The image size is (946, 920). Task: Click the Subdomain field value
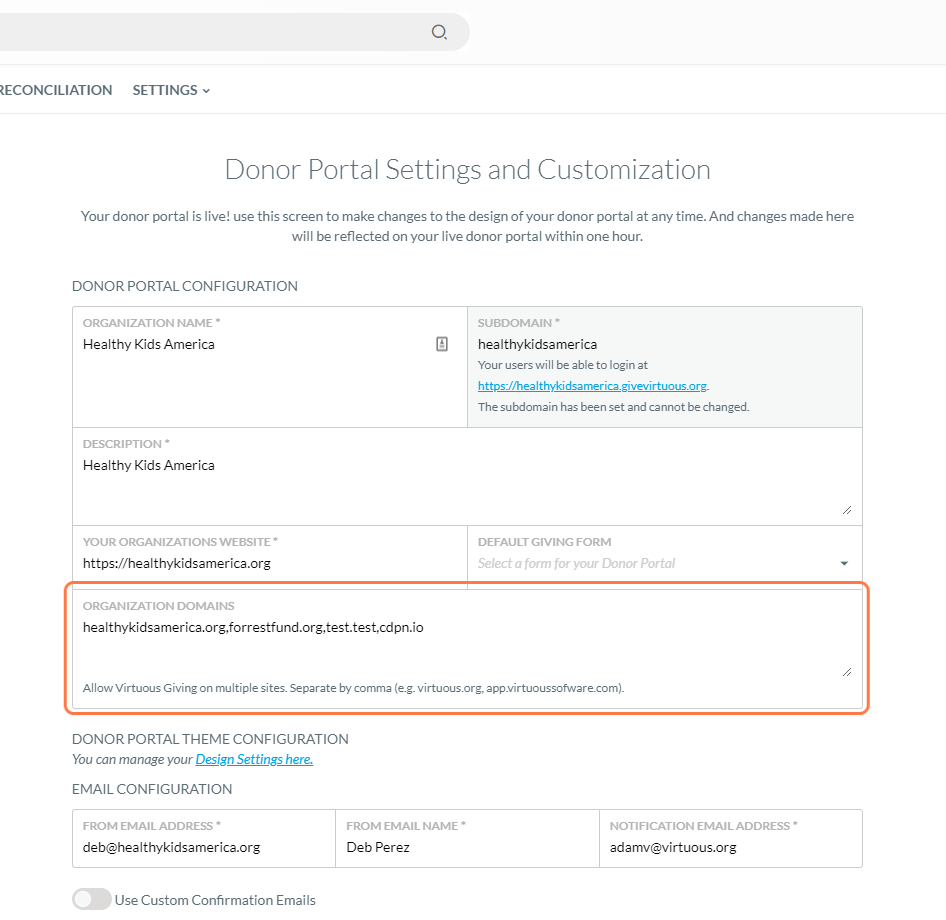(x=538, y=344)
